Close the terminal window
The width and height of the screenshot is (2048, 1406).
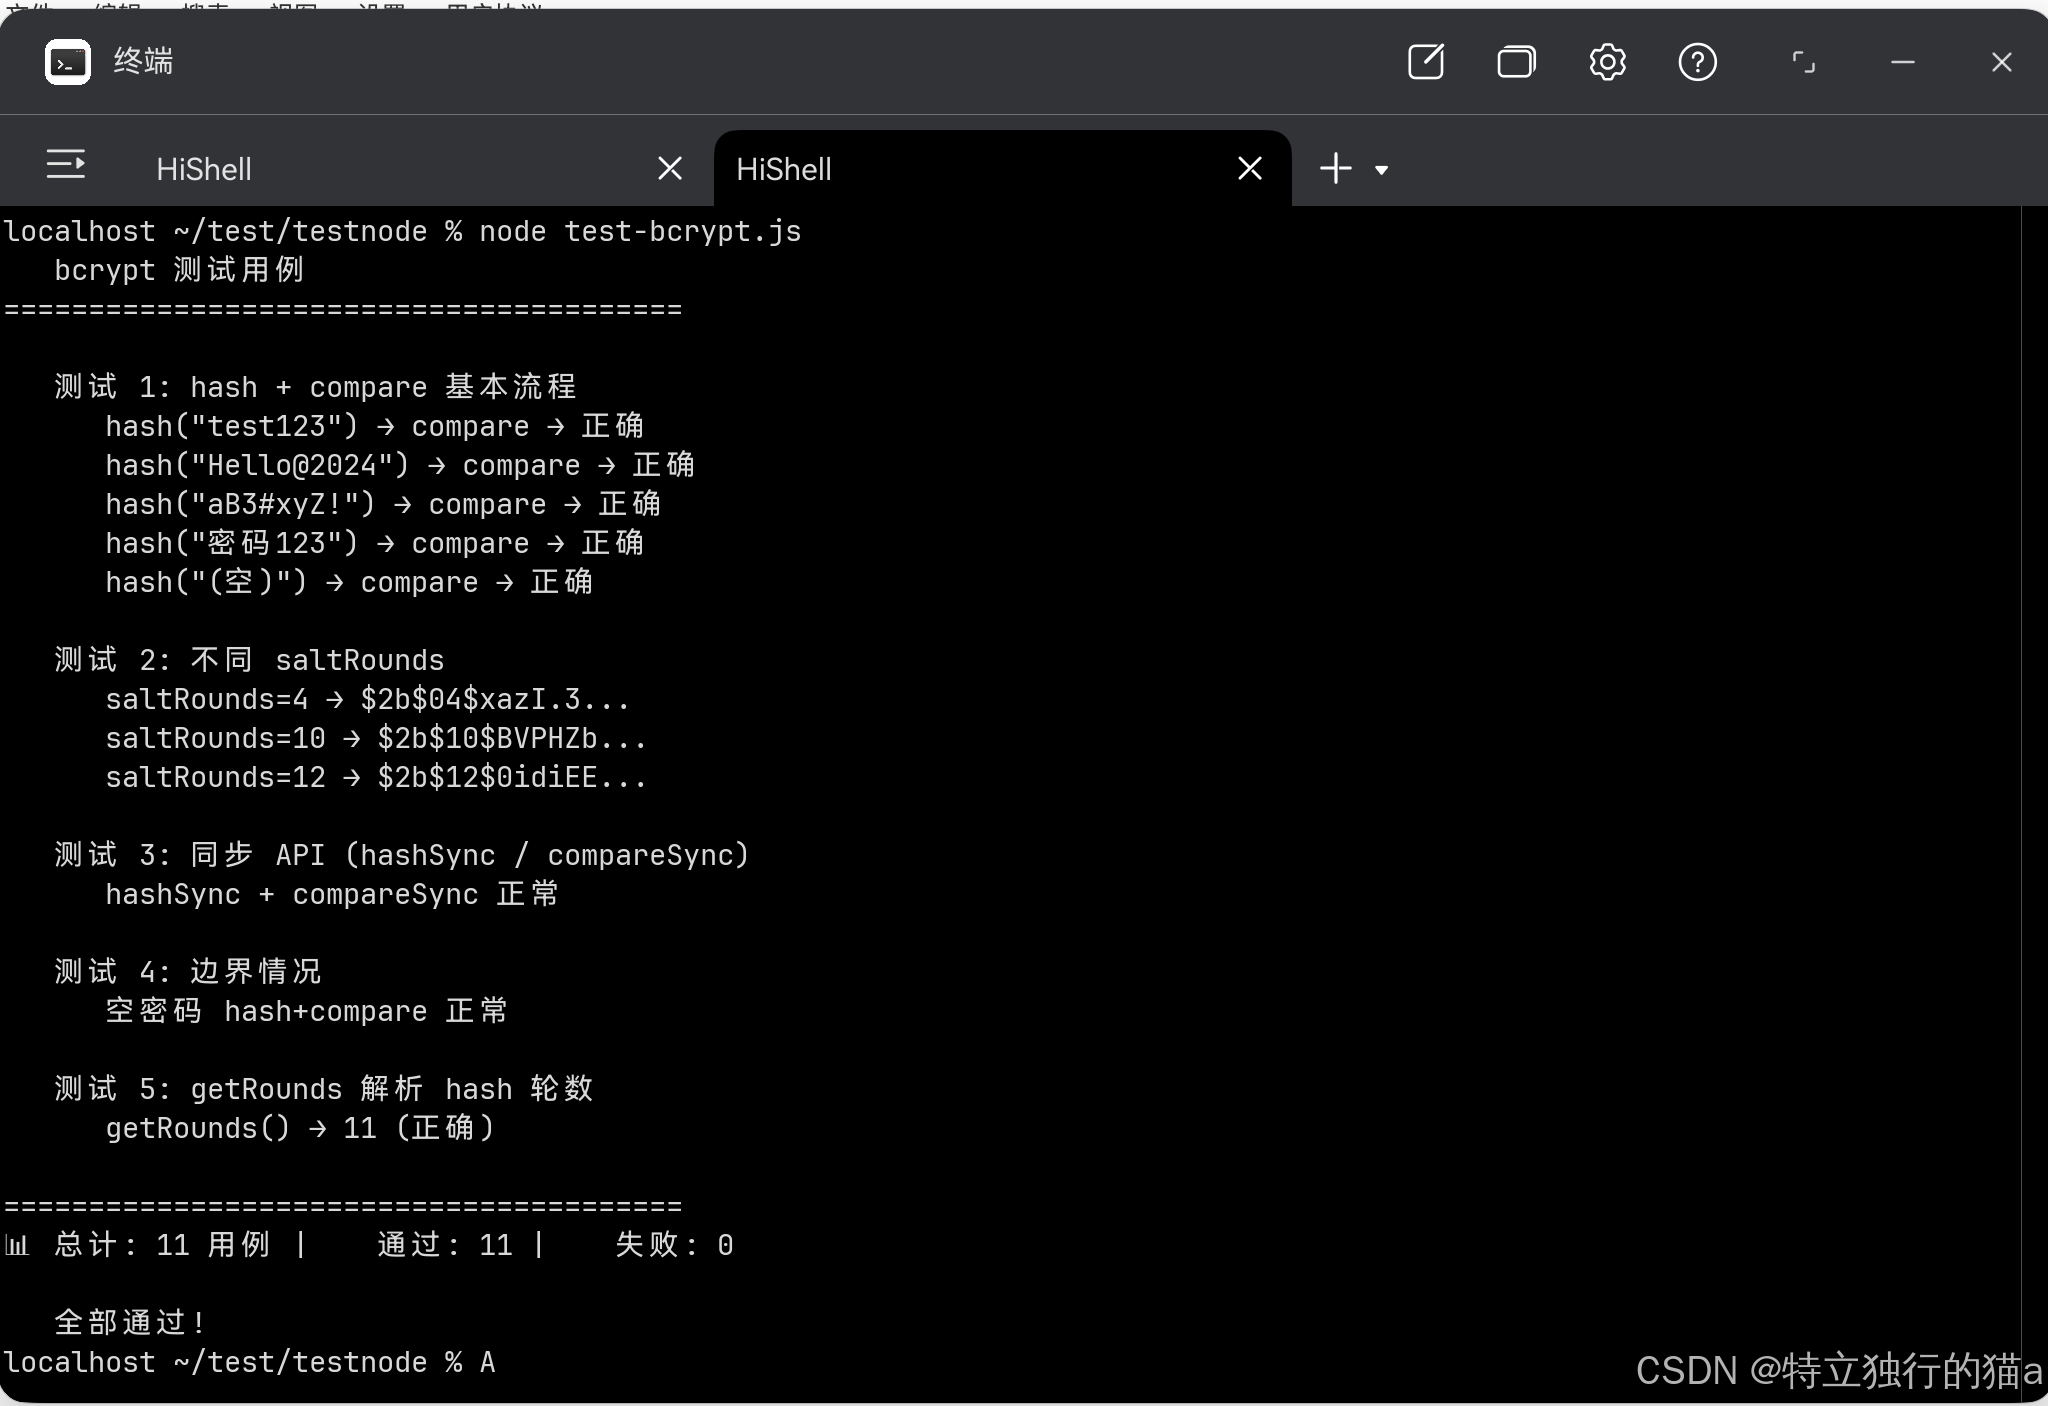tap(2001, 62)
